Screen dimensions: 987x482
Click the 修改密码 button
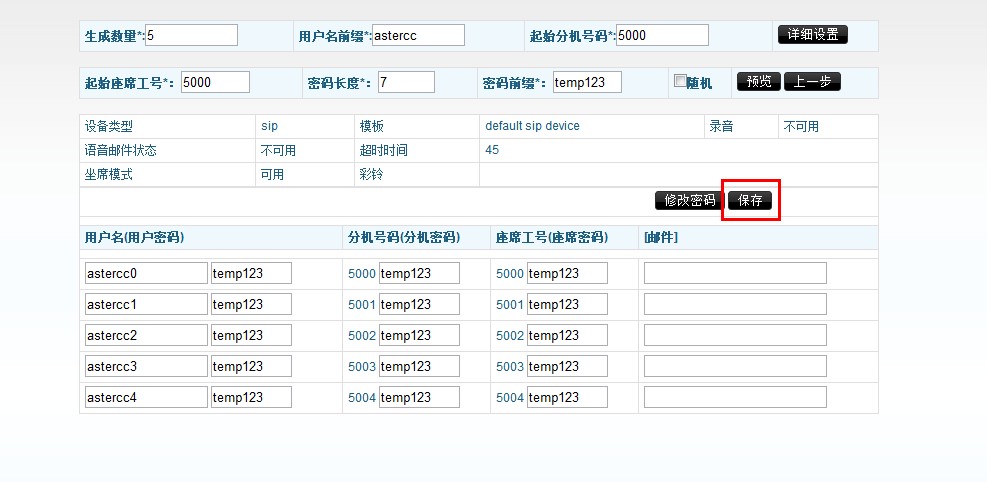pos(690,200)
